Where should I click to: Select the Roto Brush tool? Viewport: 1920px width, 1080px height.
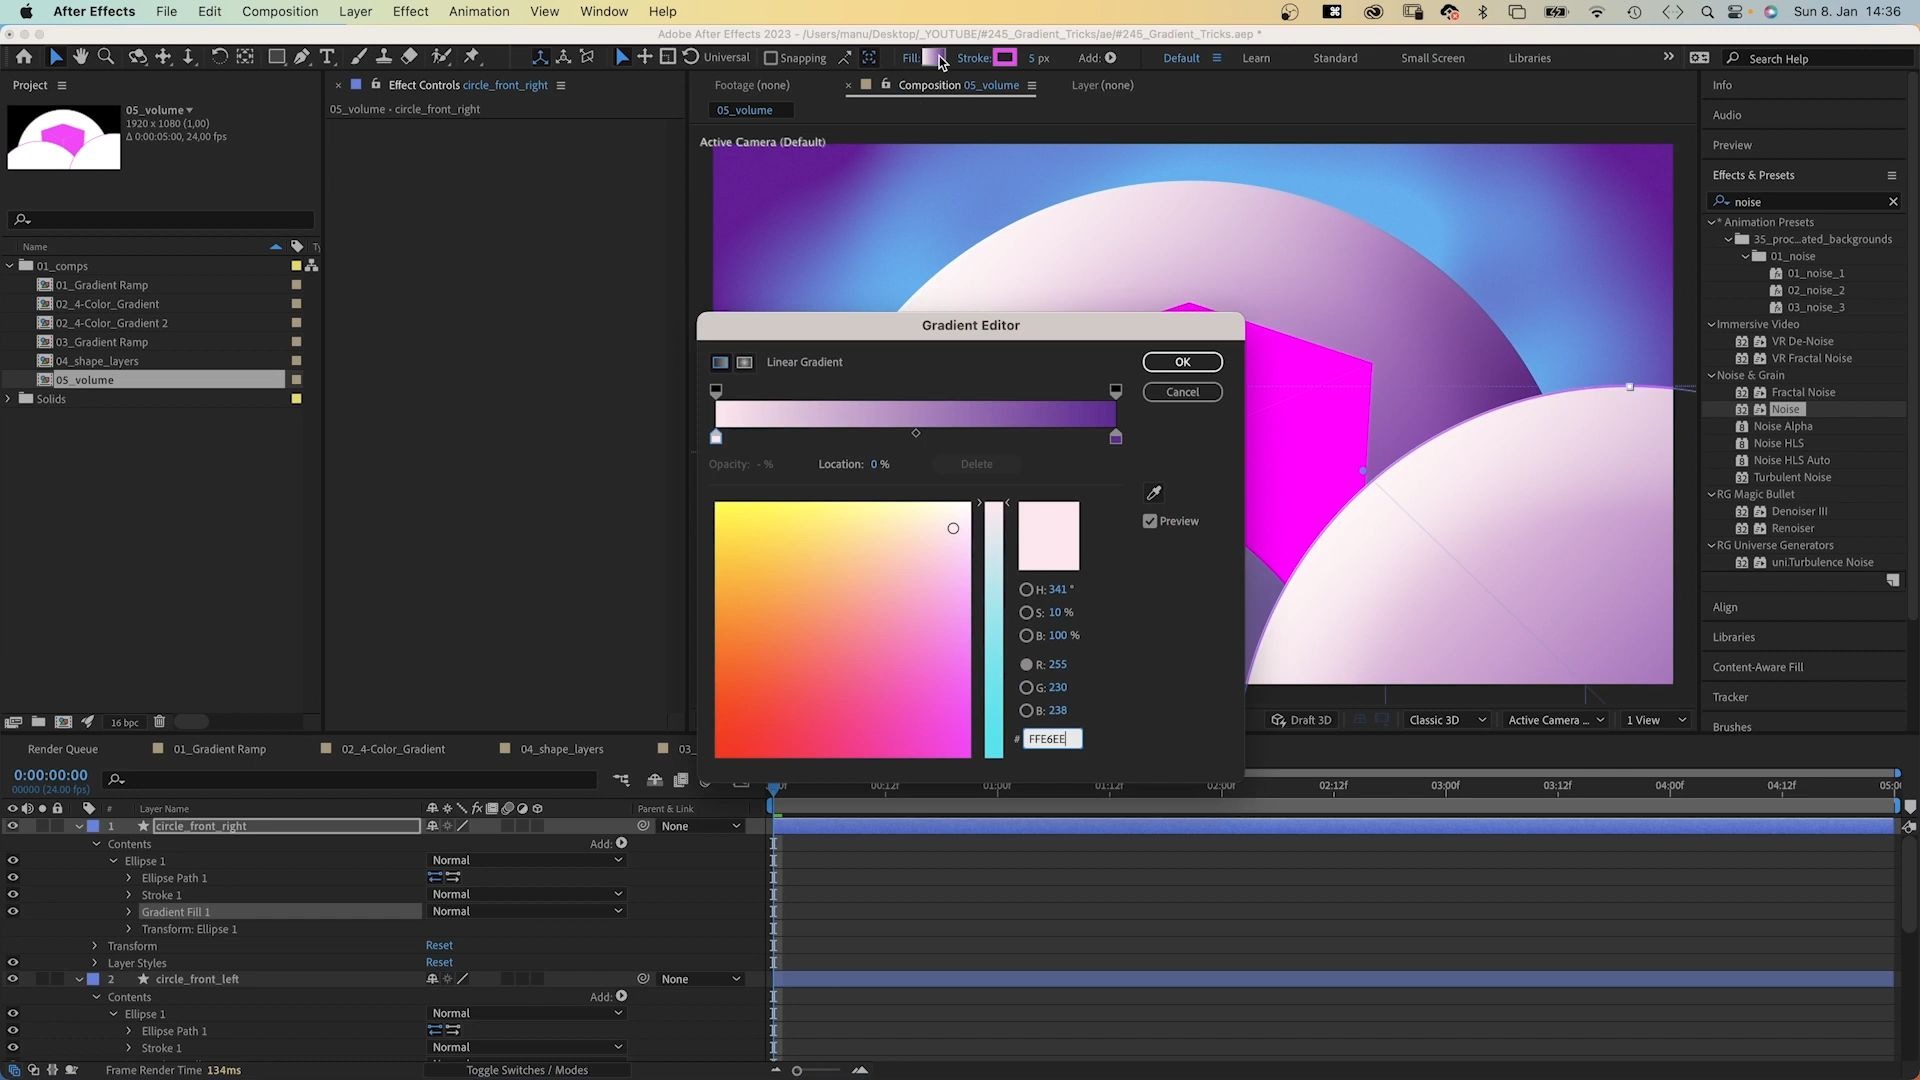coord(441,57)
